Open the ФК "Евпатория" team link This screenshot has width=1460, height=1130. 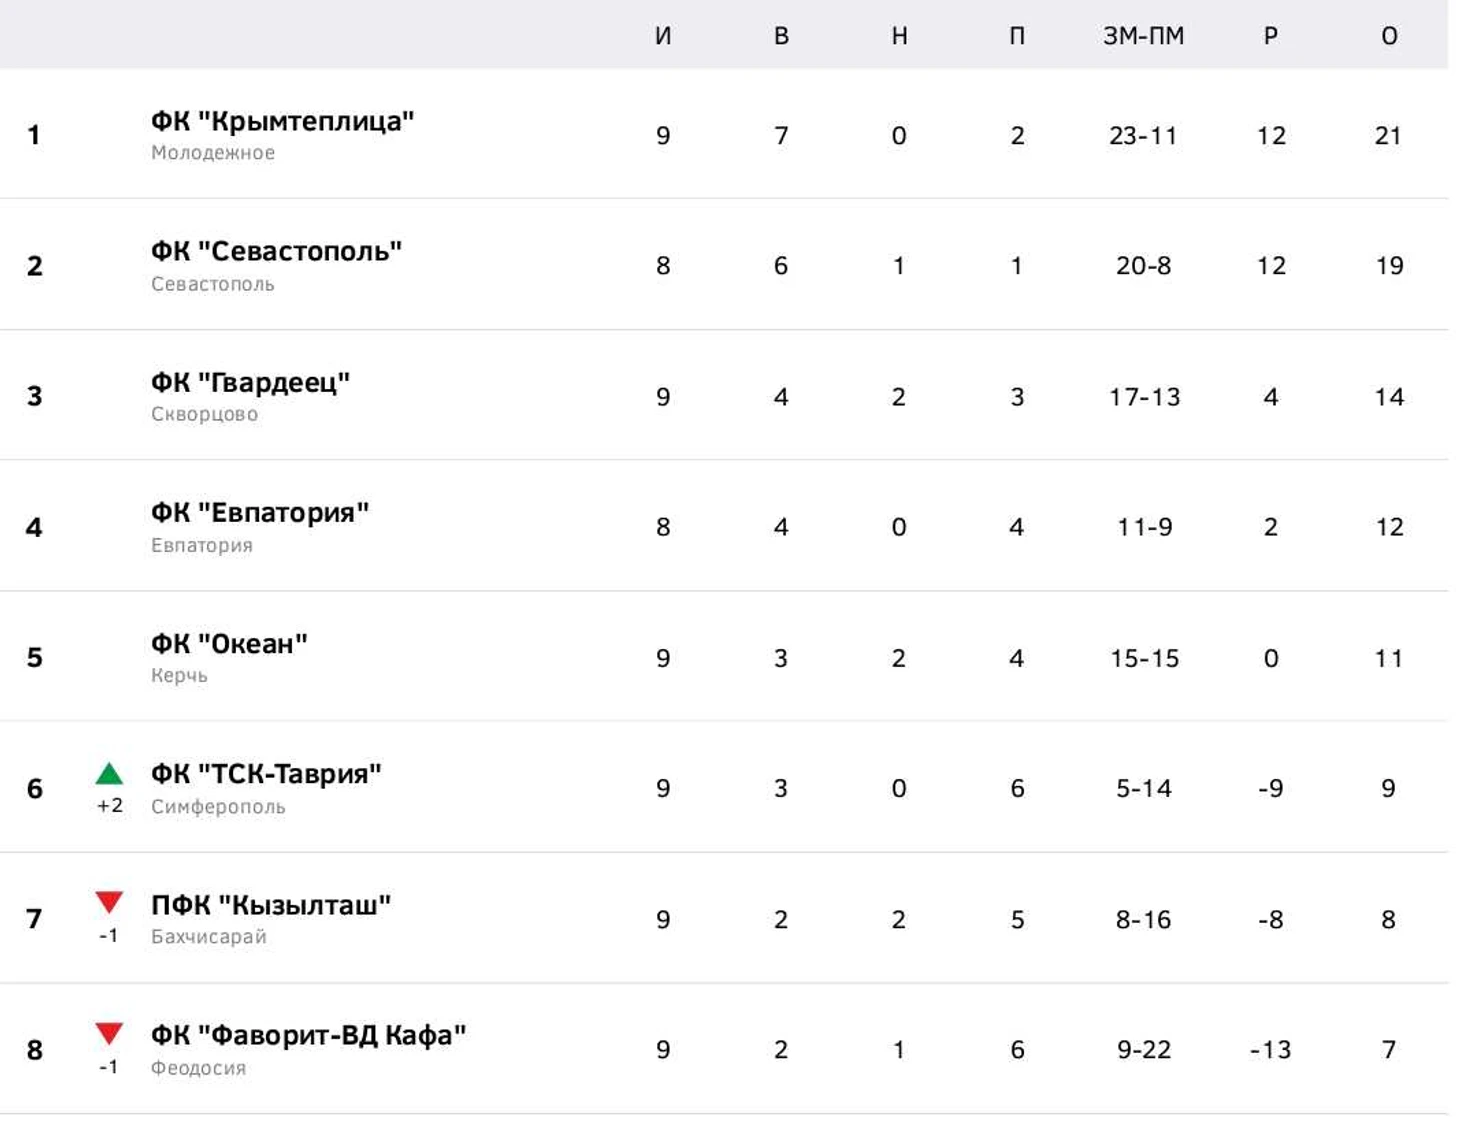click(x=260, y=513)
